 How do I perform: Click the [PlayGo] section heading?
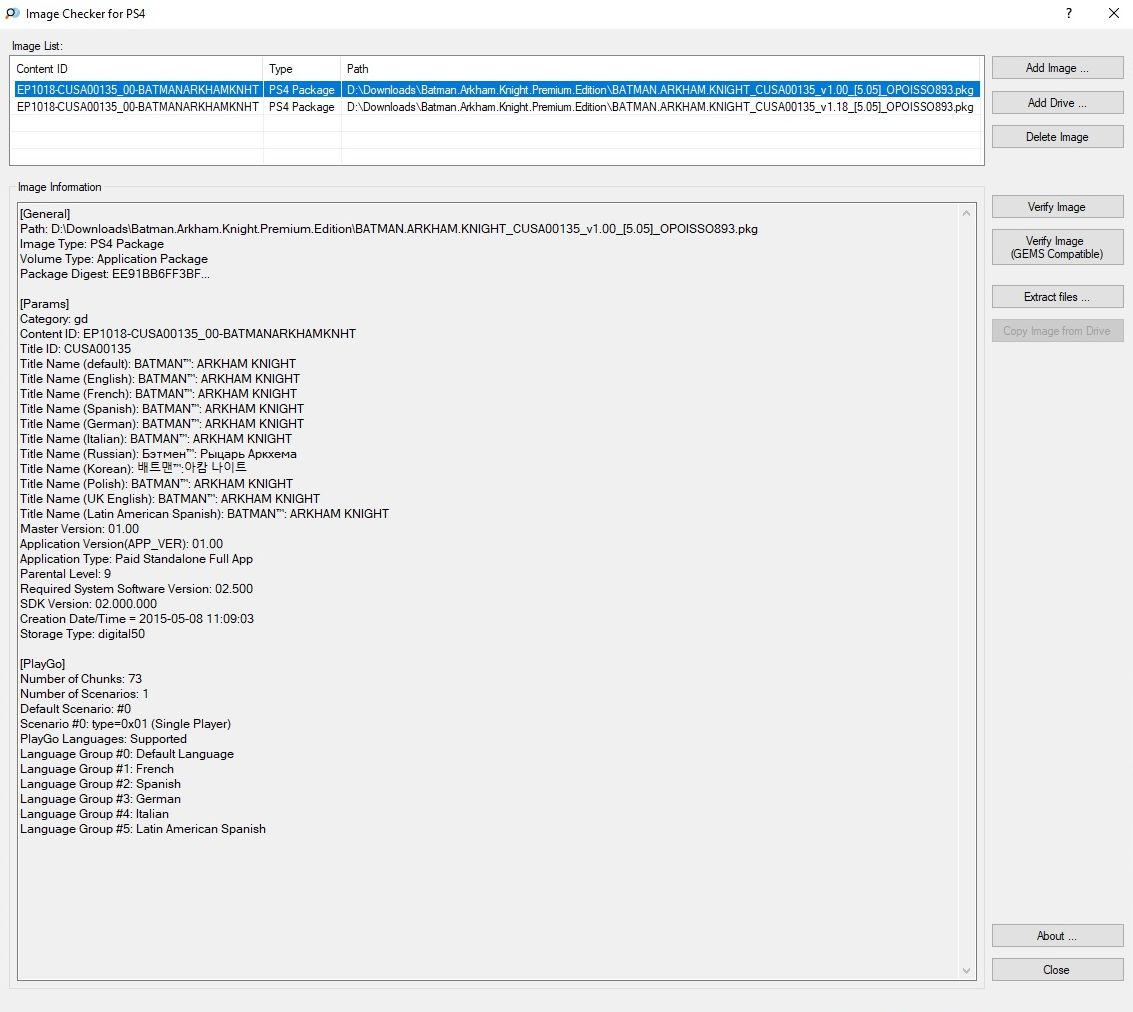[43, 664]
